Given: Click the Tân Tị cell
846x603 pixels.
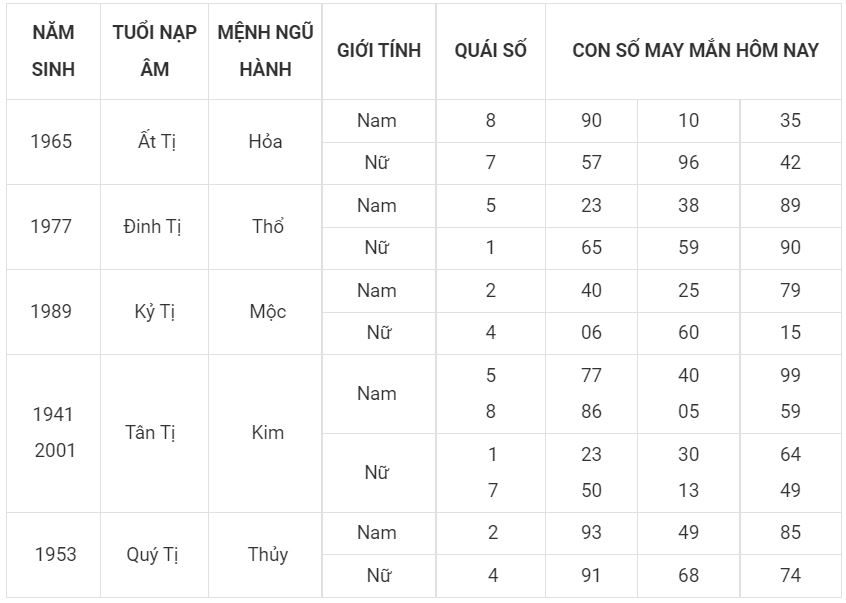Looking at the screenshot, I should (154, 433).
